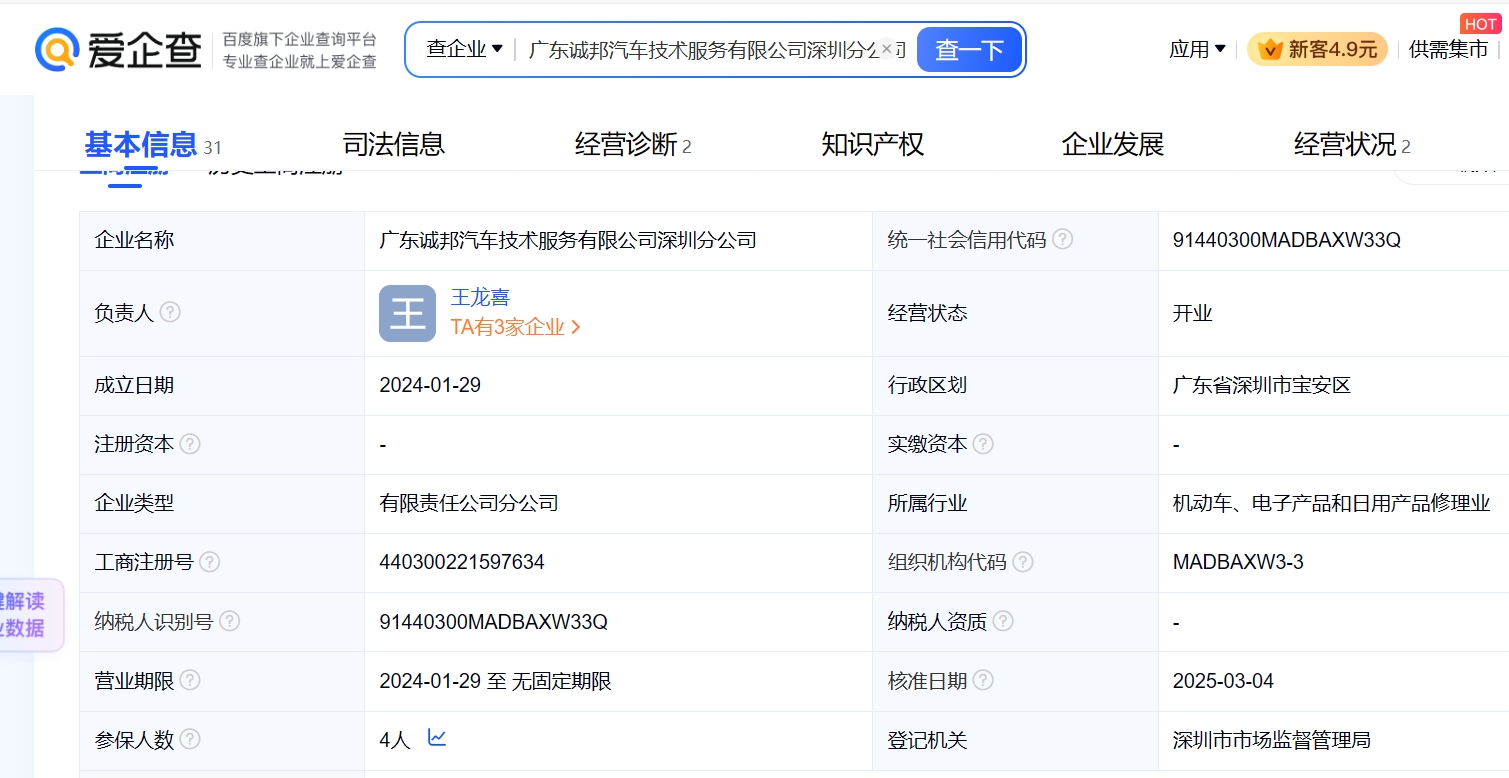Open the 参保人数 trend chart icon
The image size is (1509, 778).
pyautogui.click(x=437, y=738)
